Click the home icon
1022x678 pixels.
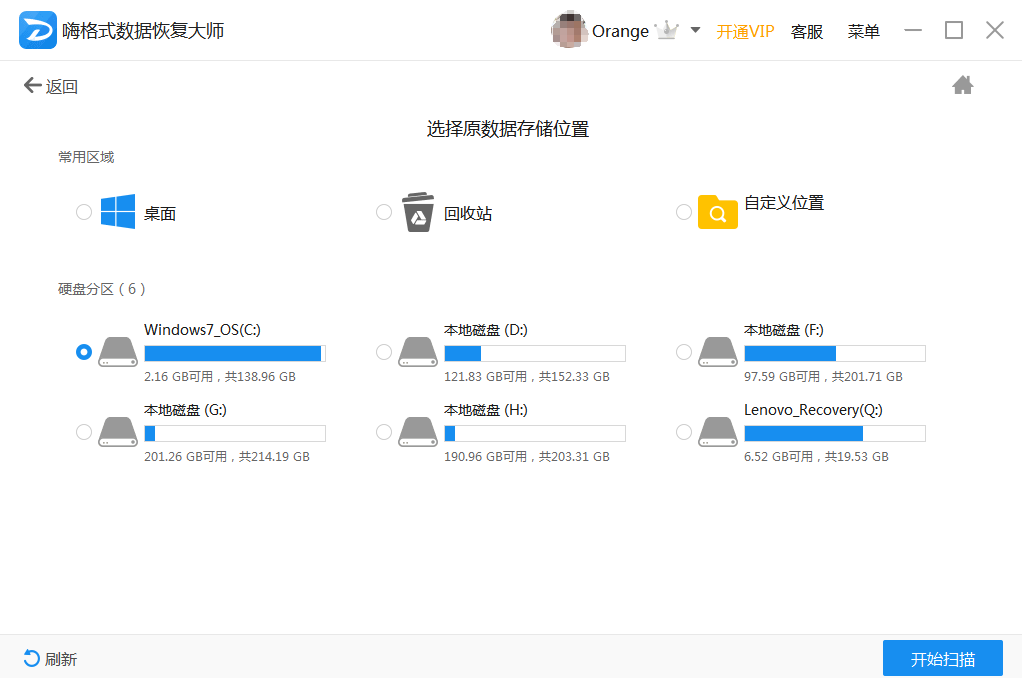coord(962,86)
